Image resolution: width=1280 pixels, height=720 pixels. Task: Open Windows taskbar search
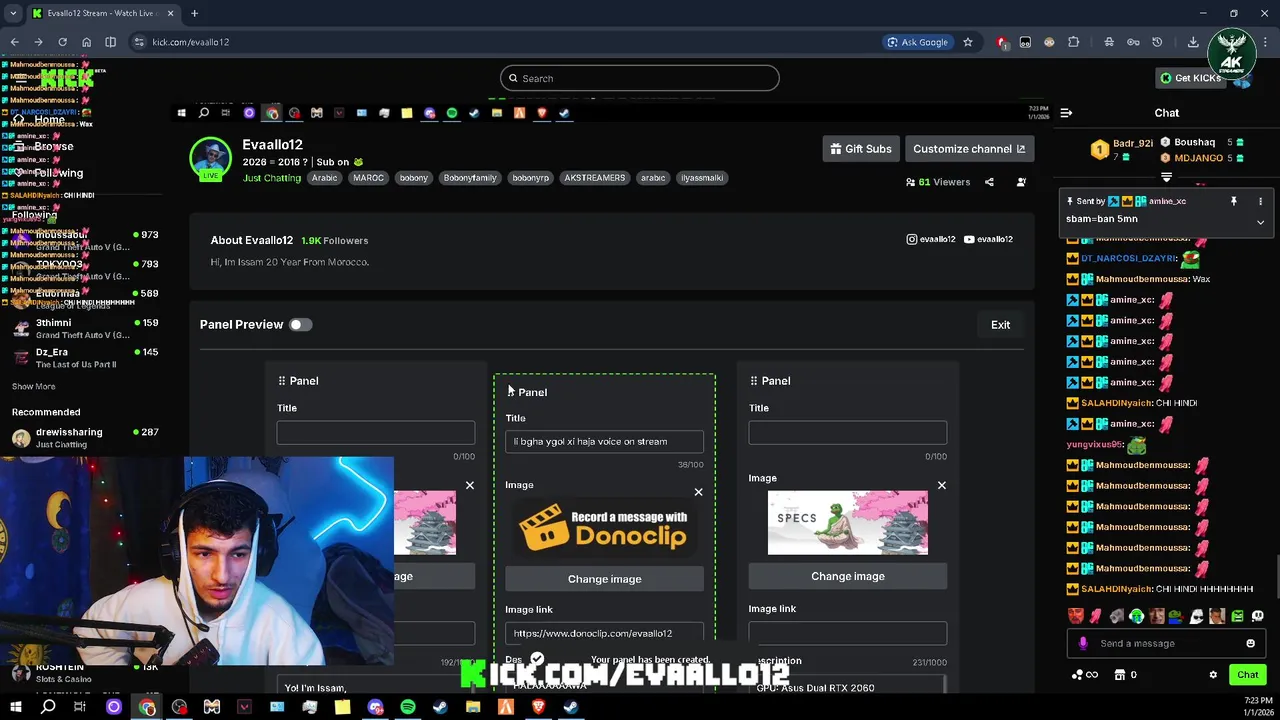click(x=47, y=707)
